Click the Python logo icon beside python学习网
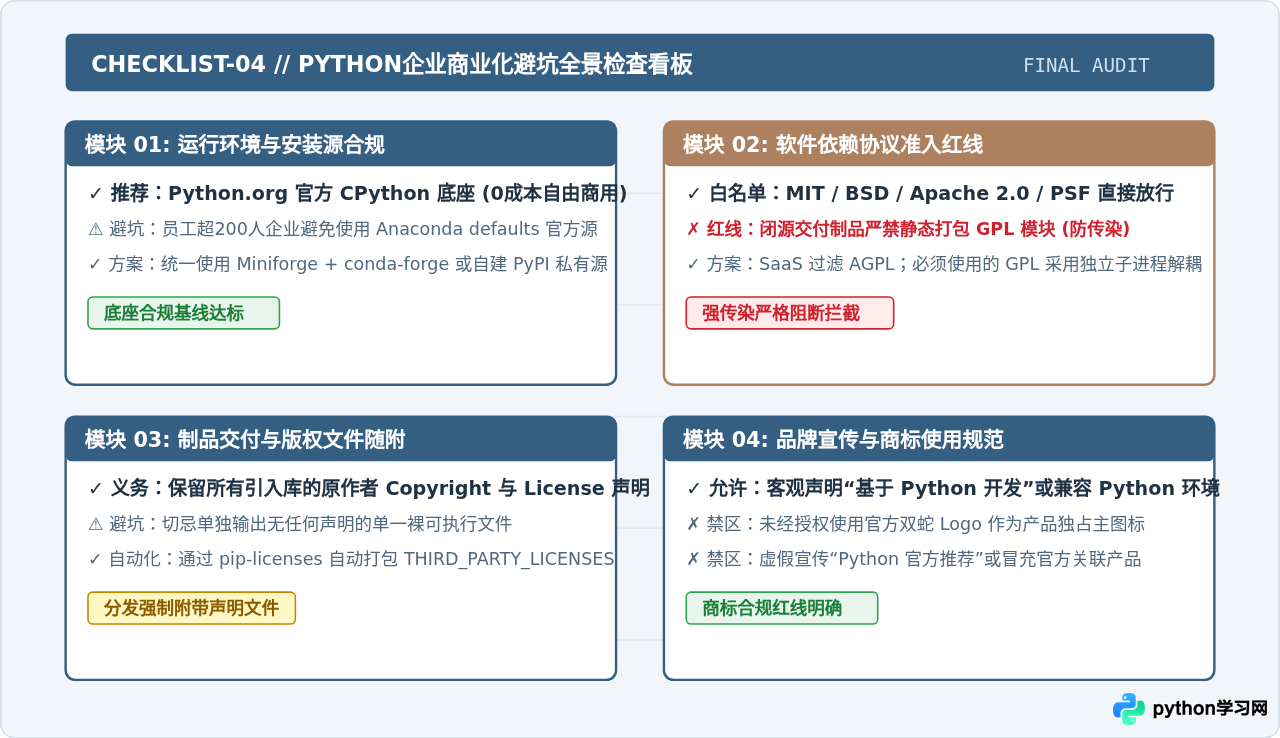Screen dimensions: 1280x738 (1129, 709)
